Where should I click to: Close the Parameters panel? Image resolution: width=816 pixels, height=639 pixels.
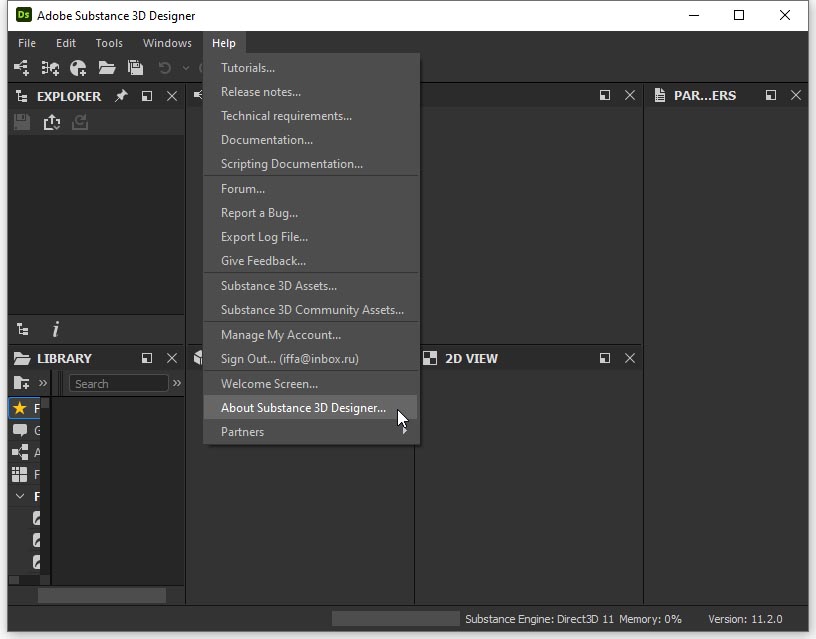pos(796,95)
